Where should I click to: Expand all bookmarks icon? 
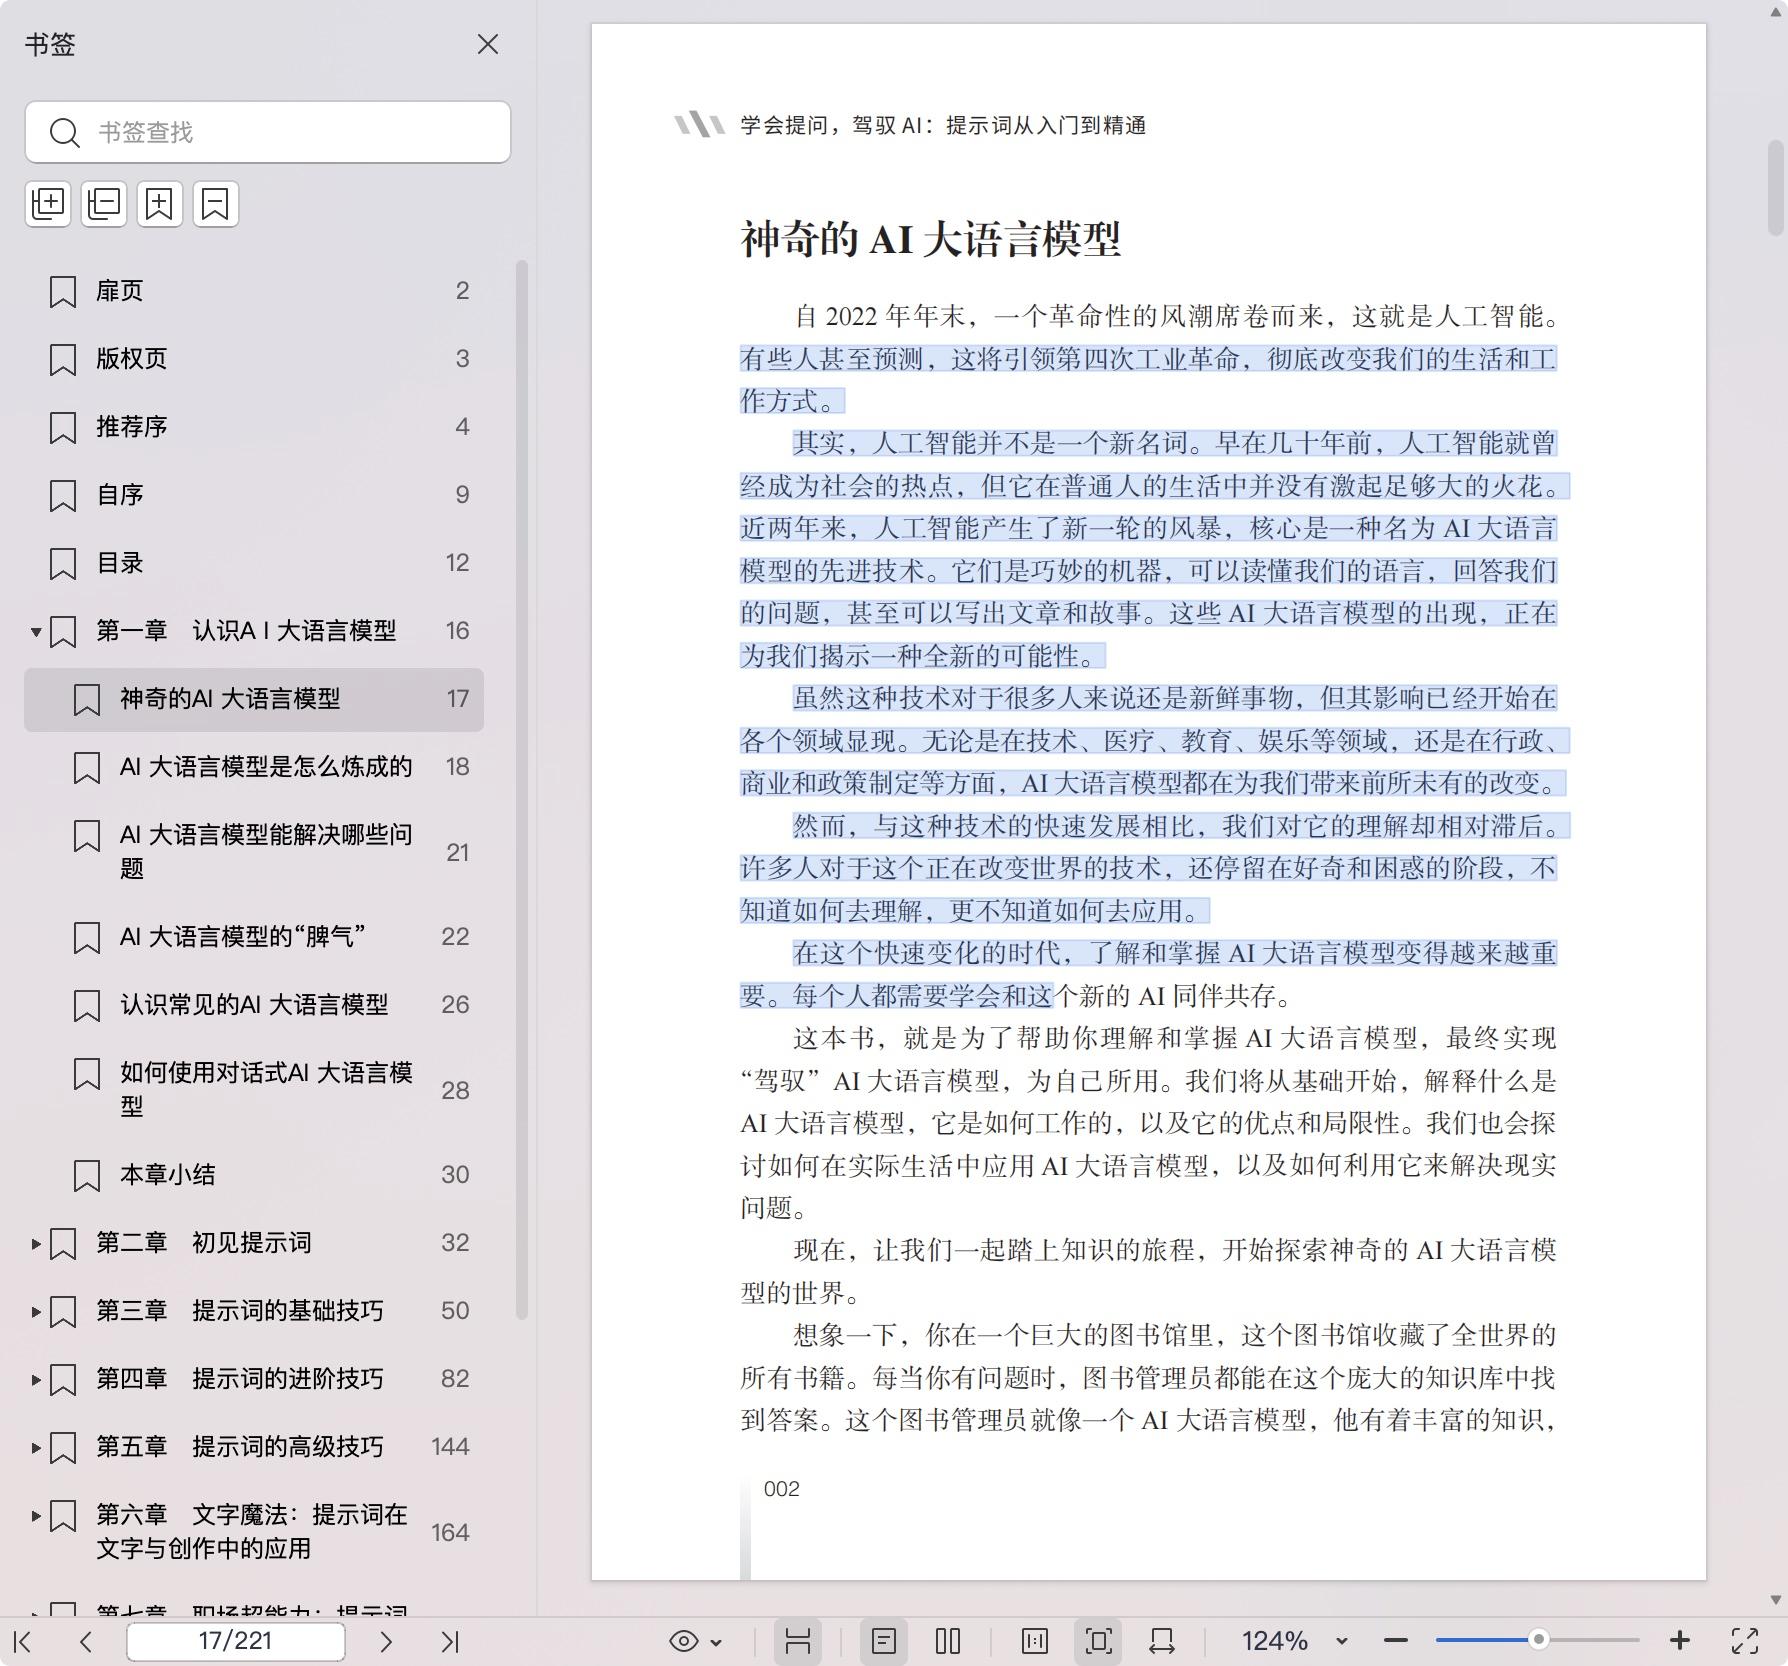(x=48, y=204)
